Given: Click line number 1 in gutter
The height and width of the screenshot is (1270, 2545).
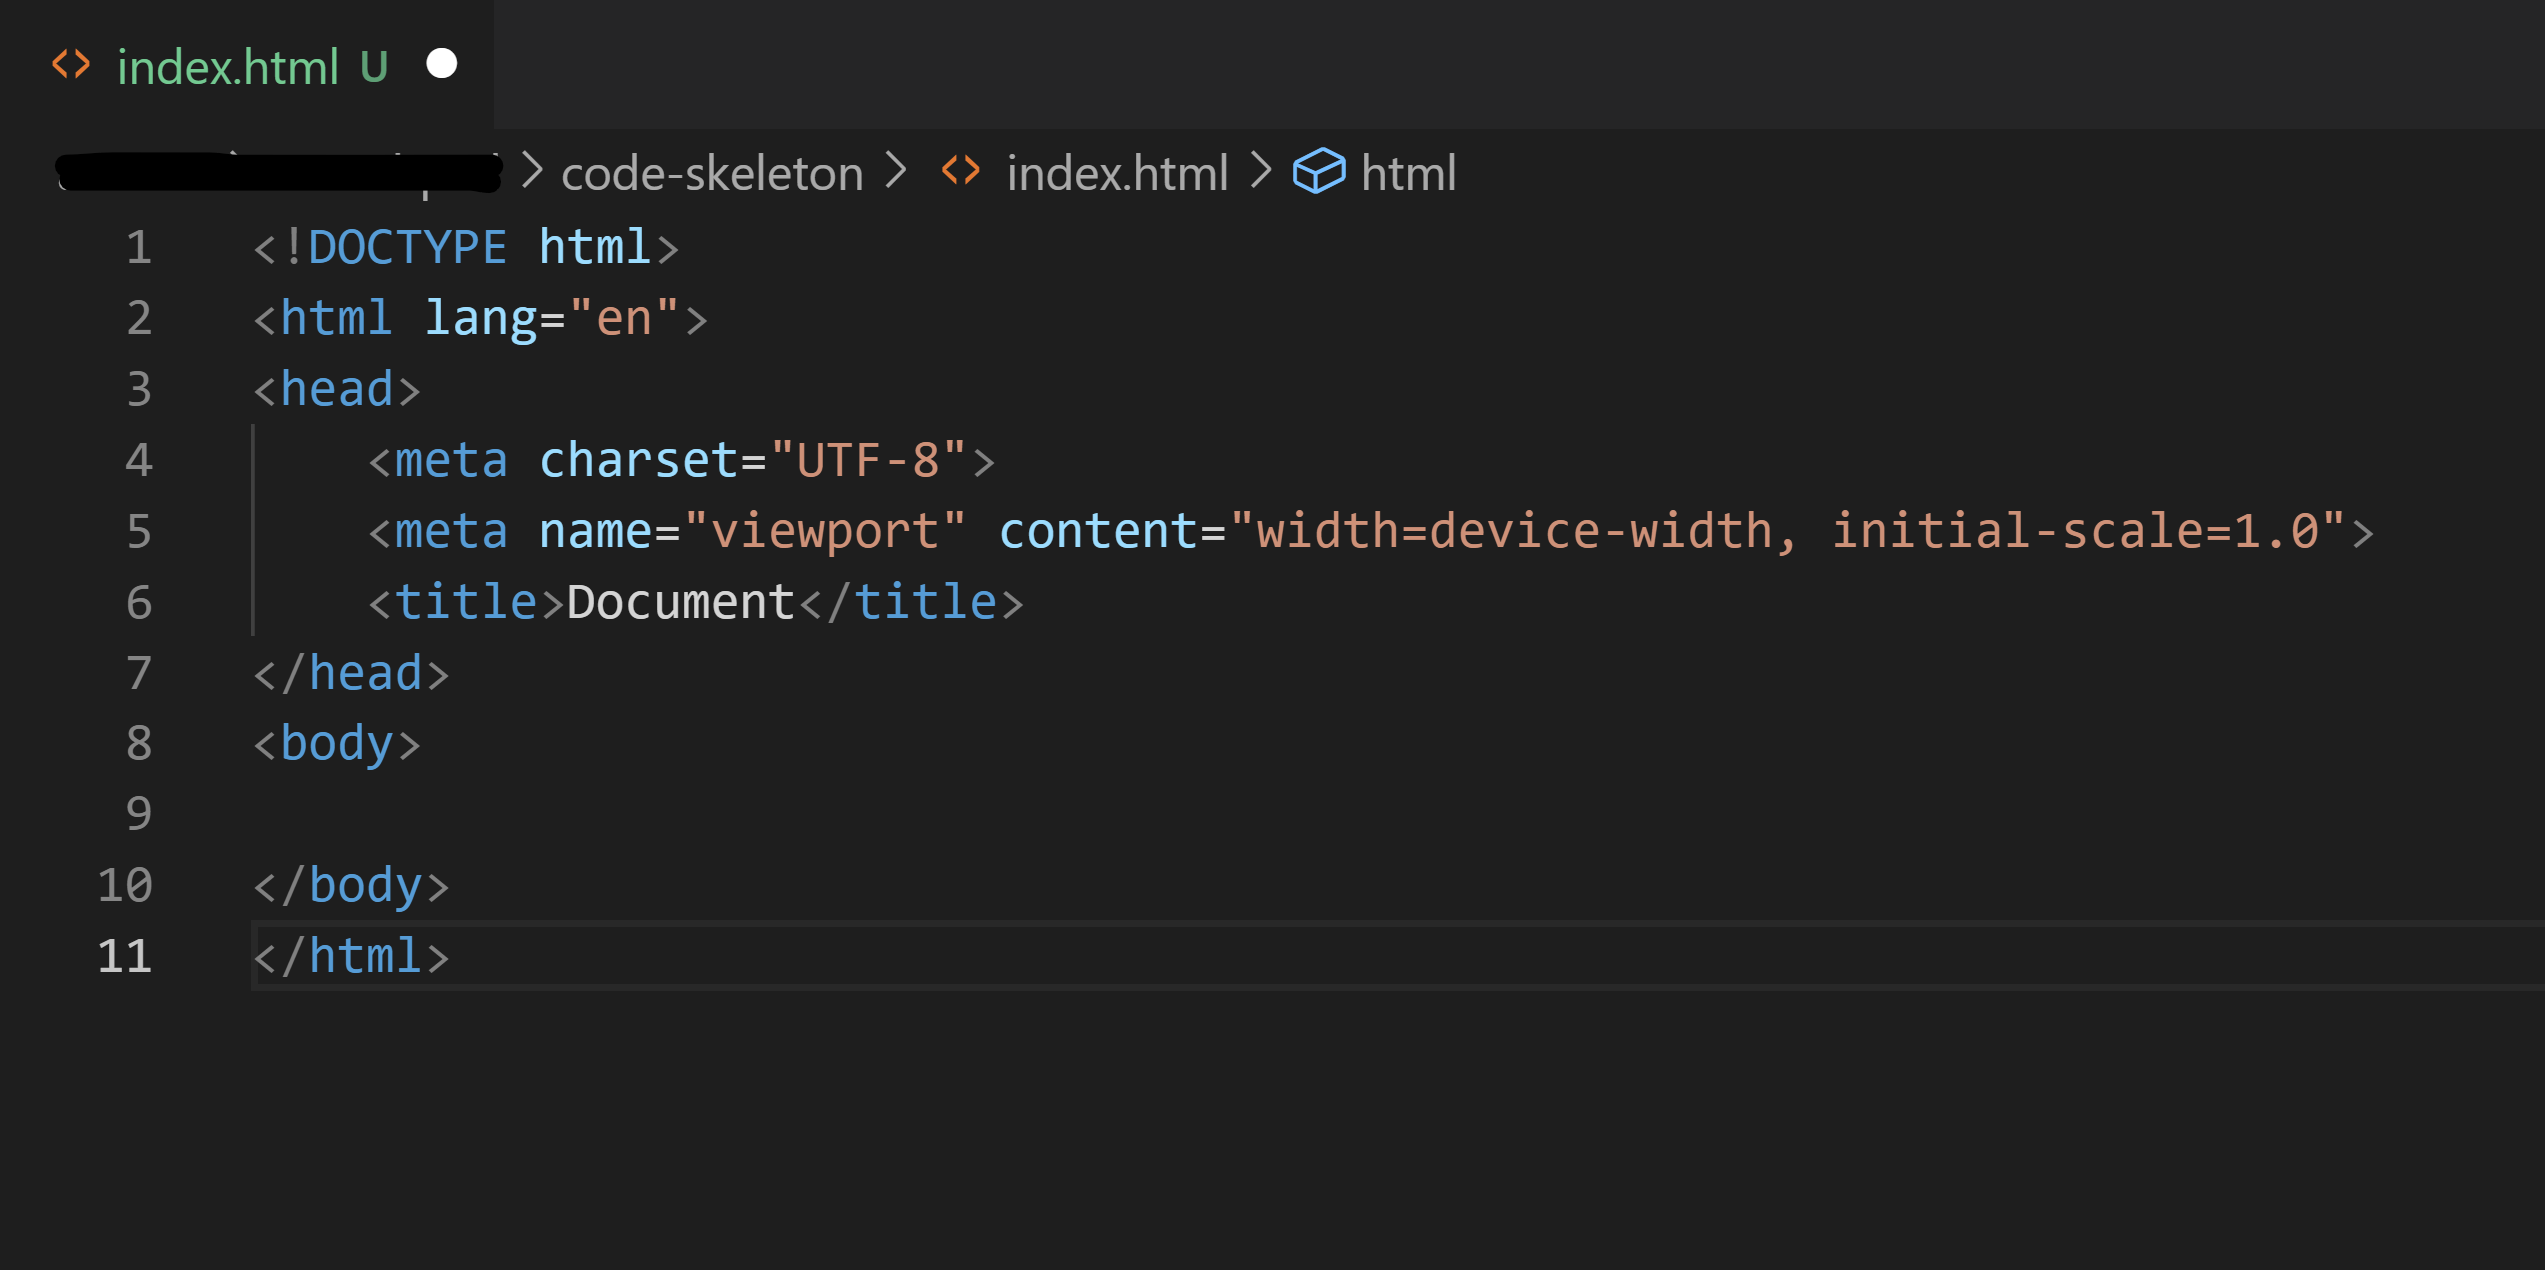Looking at the screenshot, I should (x=139, y=248).
